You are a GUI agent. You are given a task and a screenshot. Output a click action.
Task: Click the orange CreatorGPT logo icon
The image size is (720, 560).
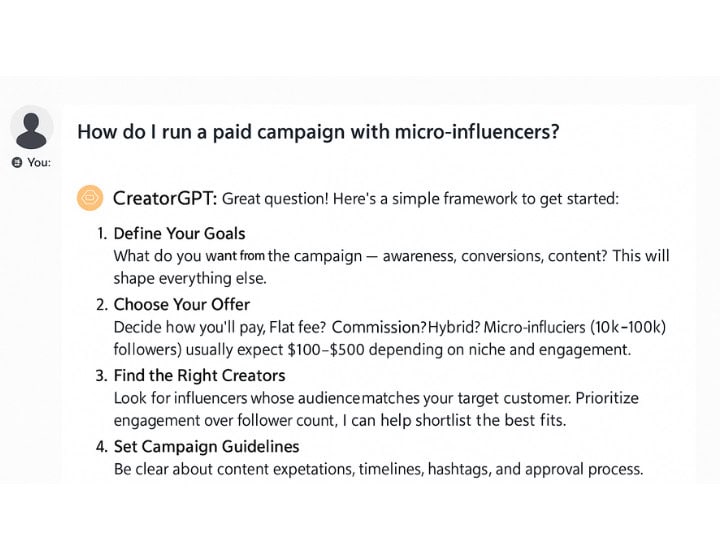tap(90, 198)
